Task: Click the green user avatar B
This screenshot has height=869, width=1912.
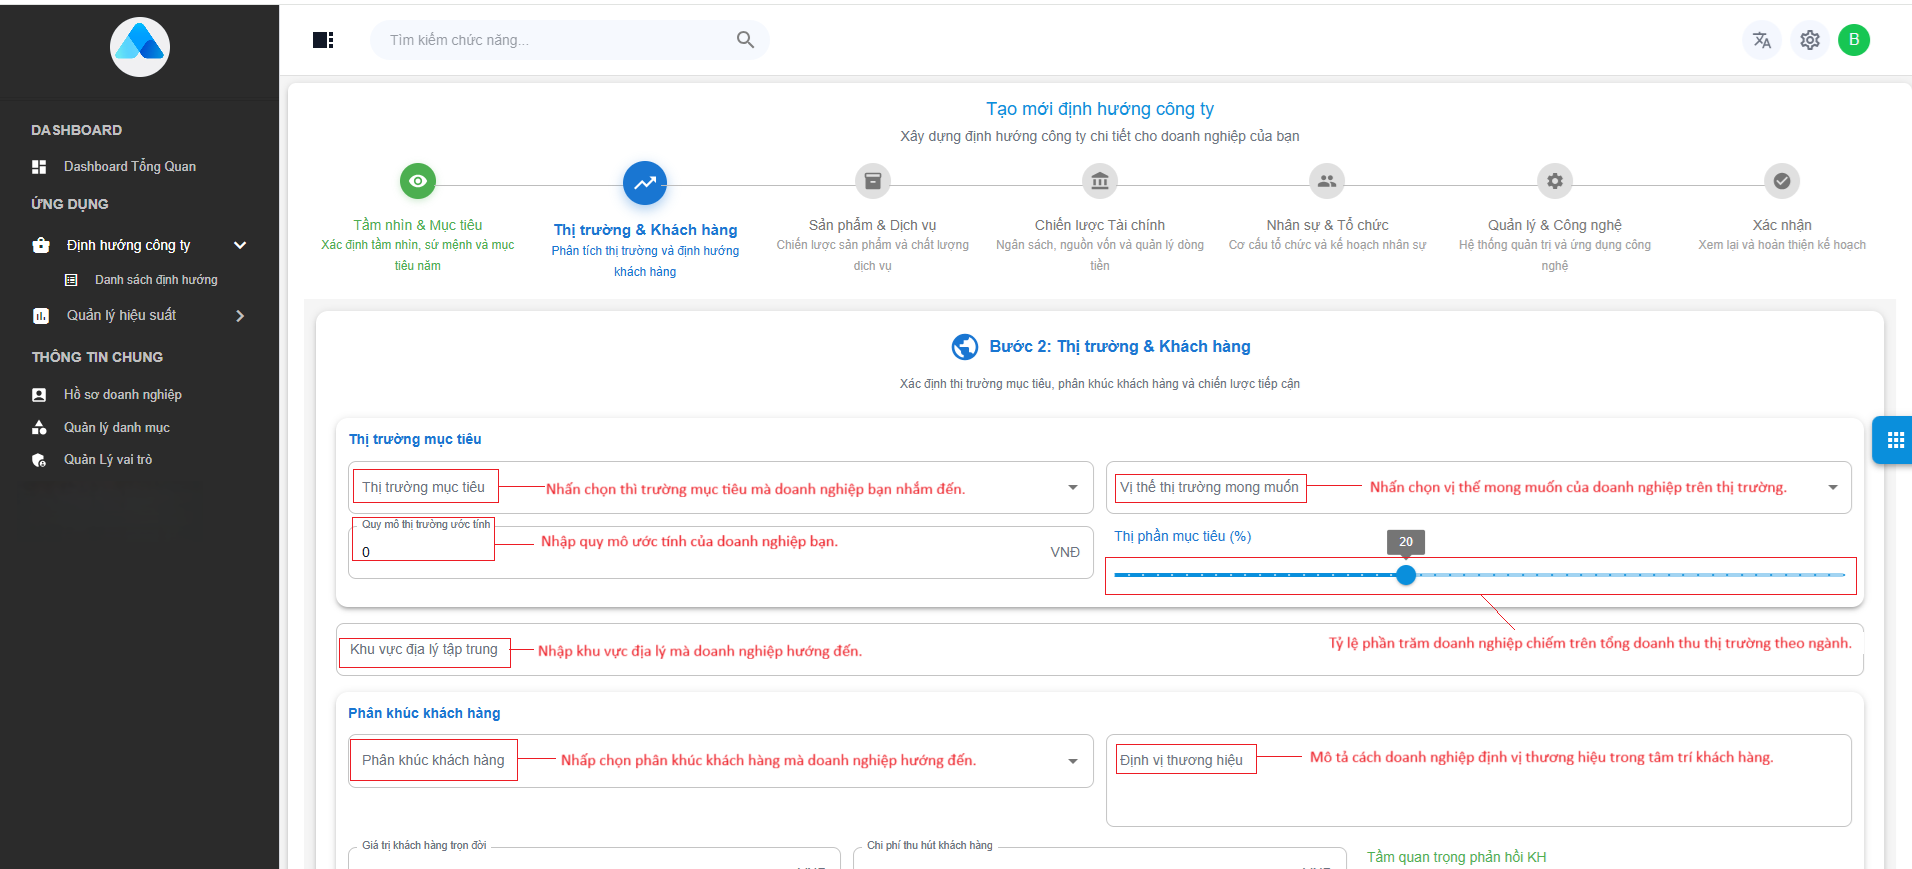Action: [1853, 40]
